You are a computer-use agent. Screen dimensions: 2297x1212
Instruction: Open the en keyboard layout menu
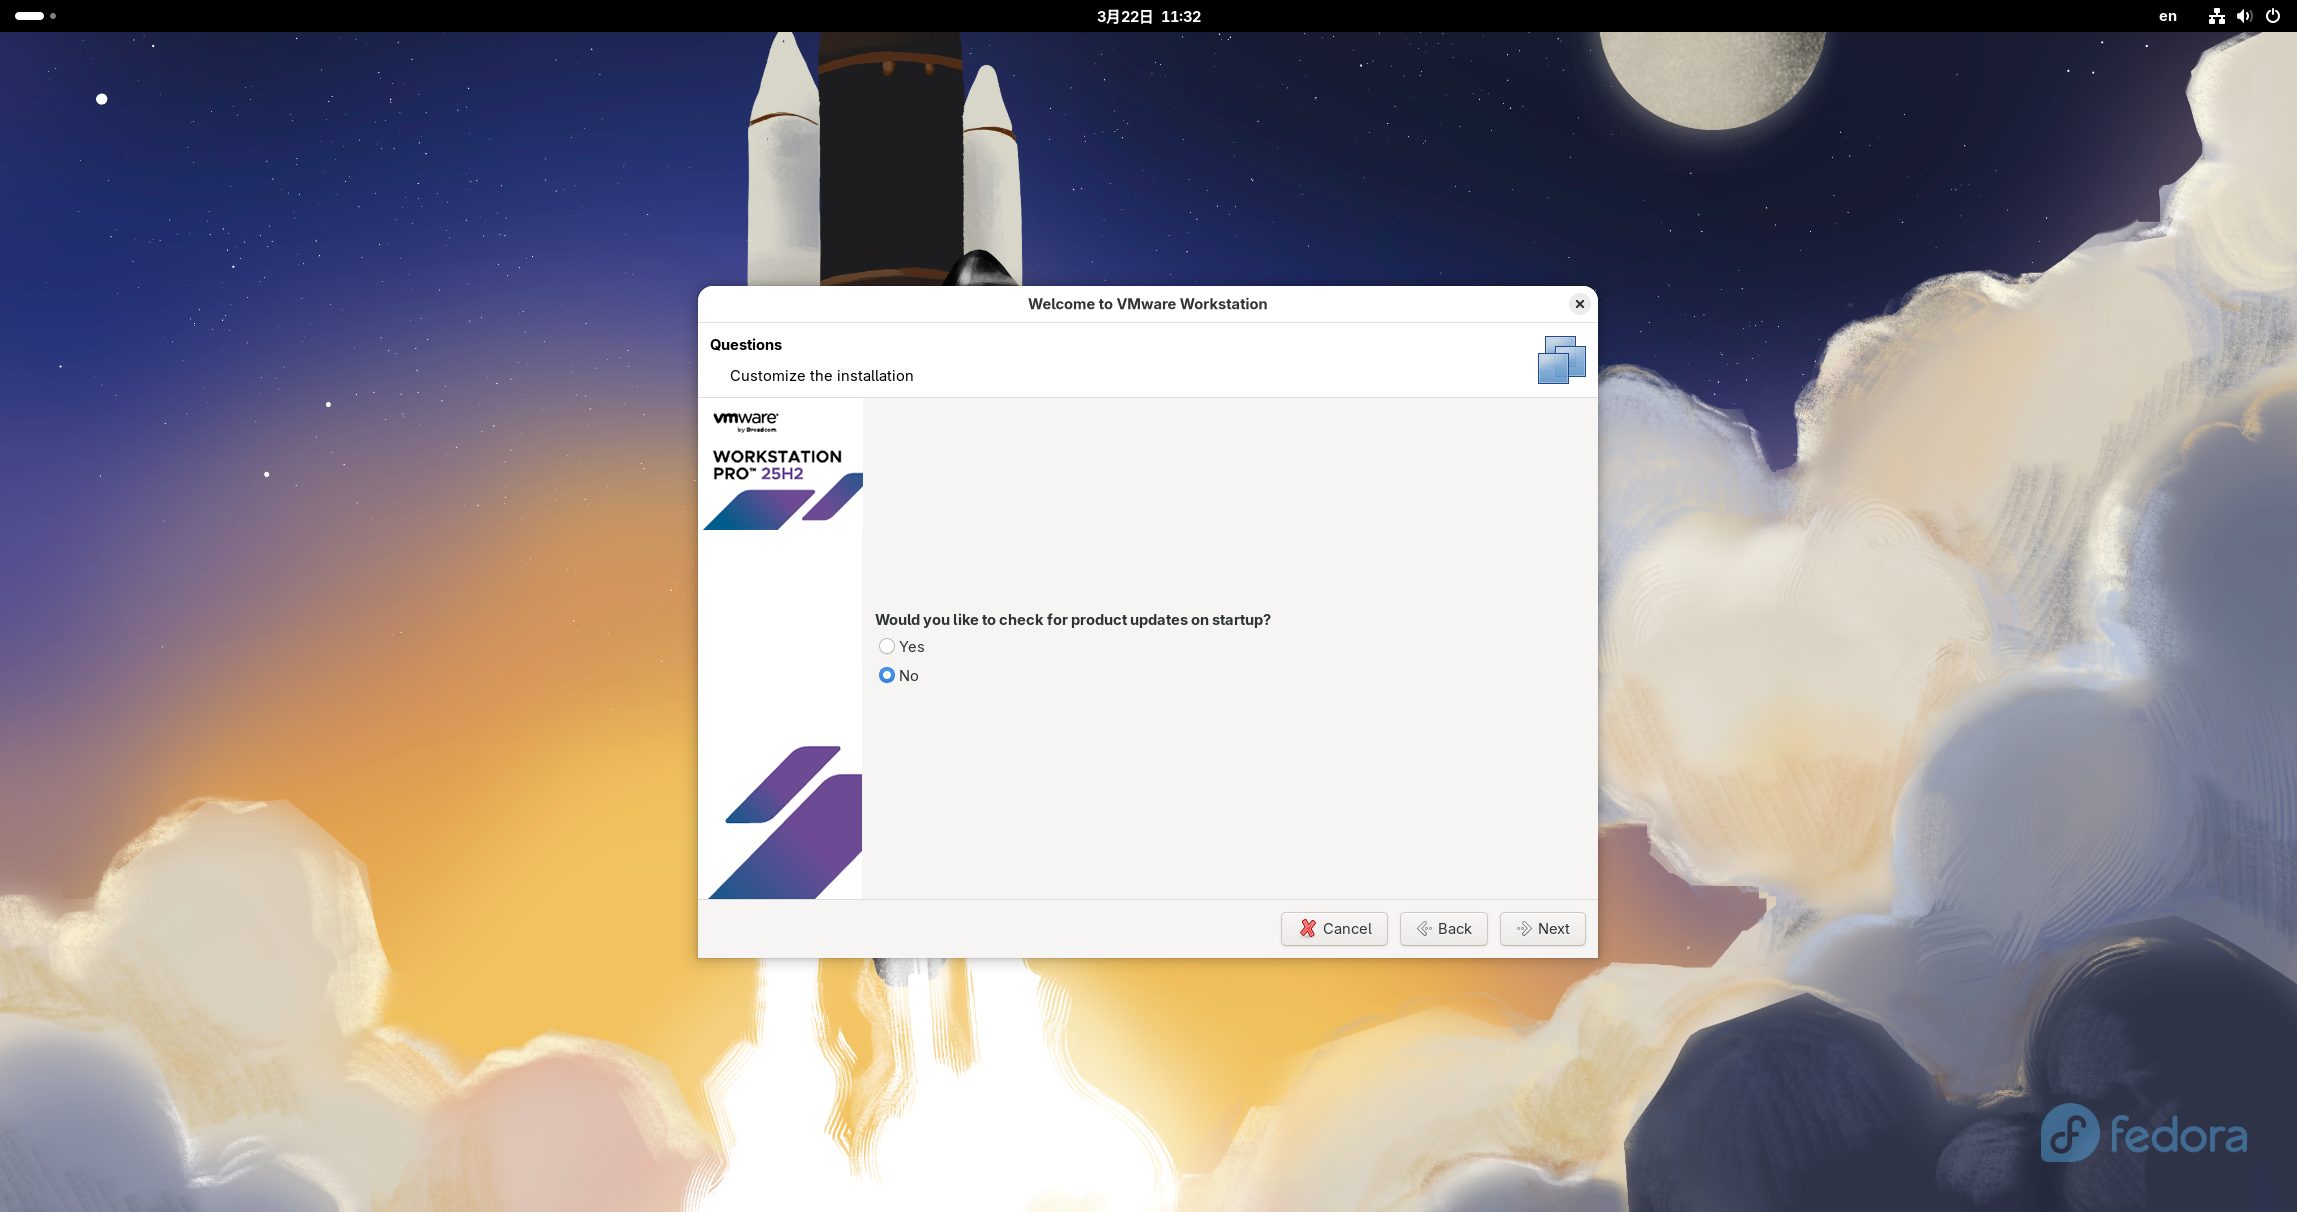2168,16
